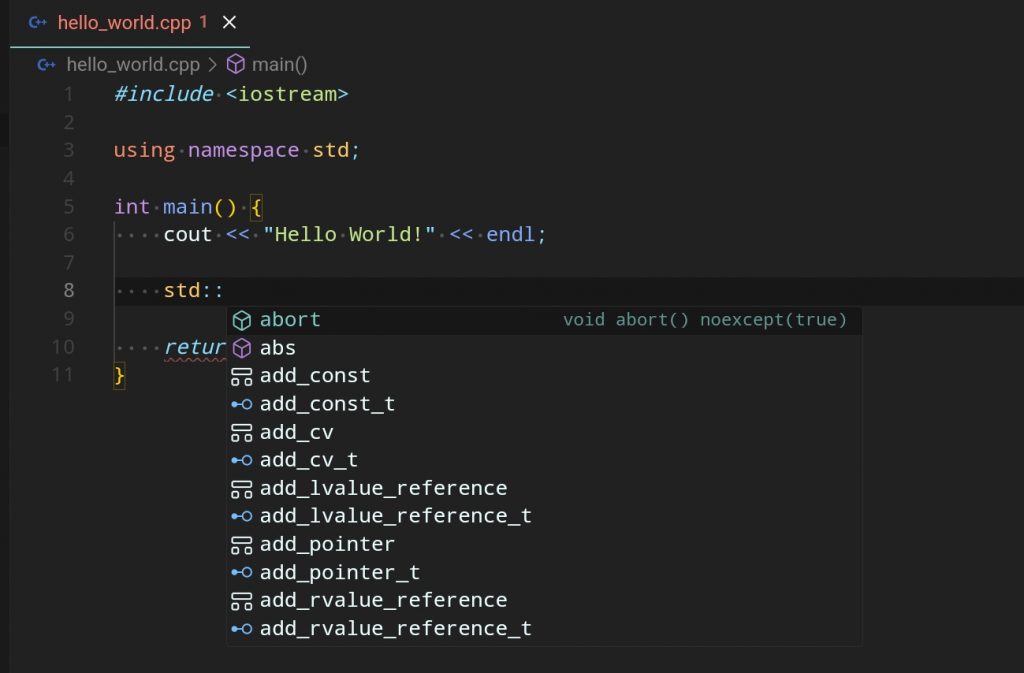Click the icon beside add_rvalue_reference_t
The height and width of the screenshot is (673, 1024).
click(241, 629)
